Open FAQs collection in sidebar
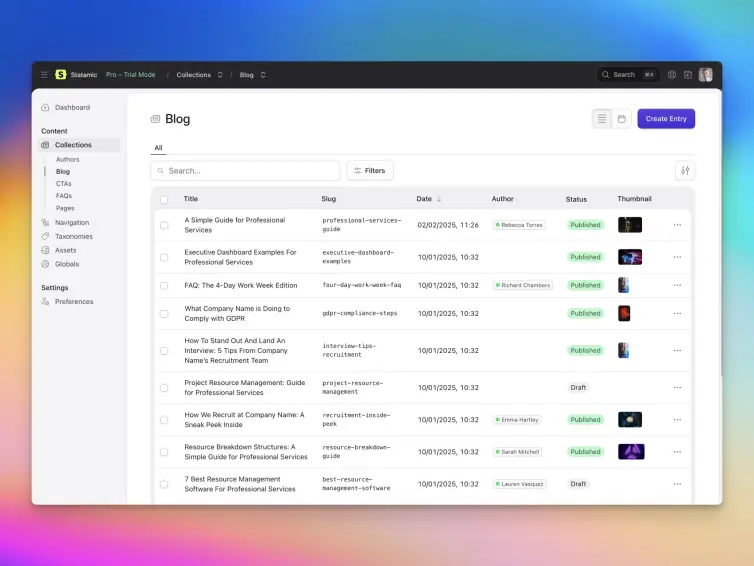The image size is (754, 566). [63, 196]
